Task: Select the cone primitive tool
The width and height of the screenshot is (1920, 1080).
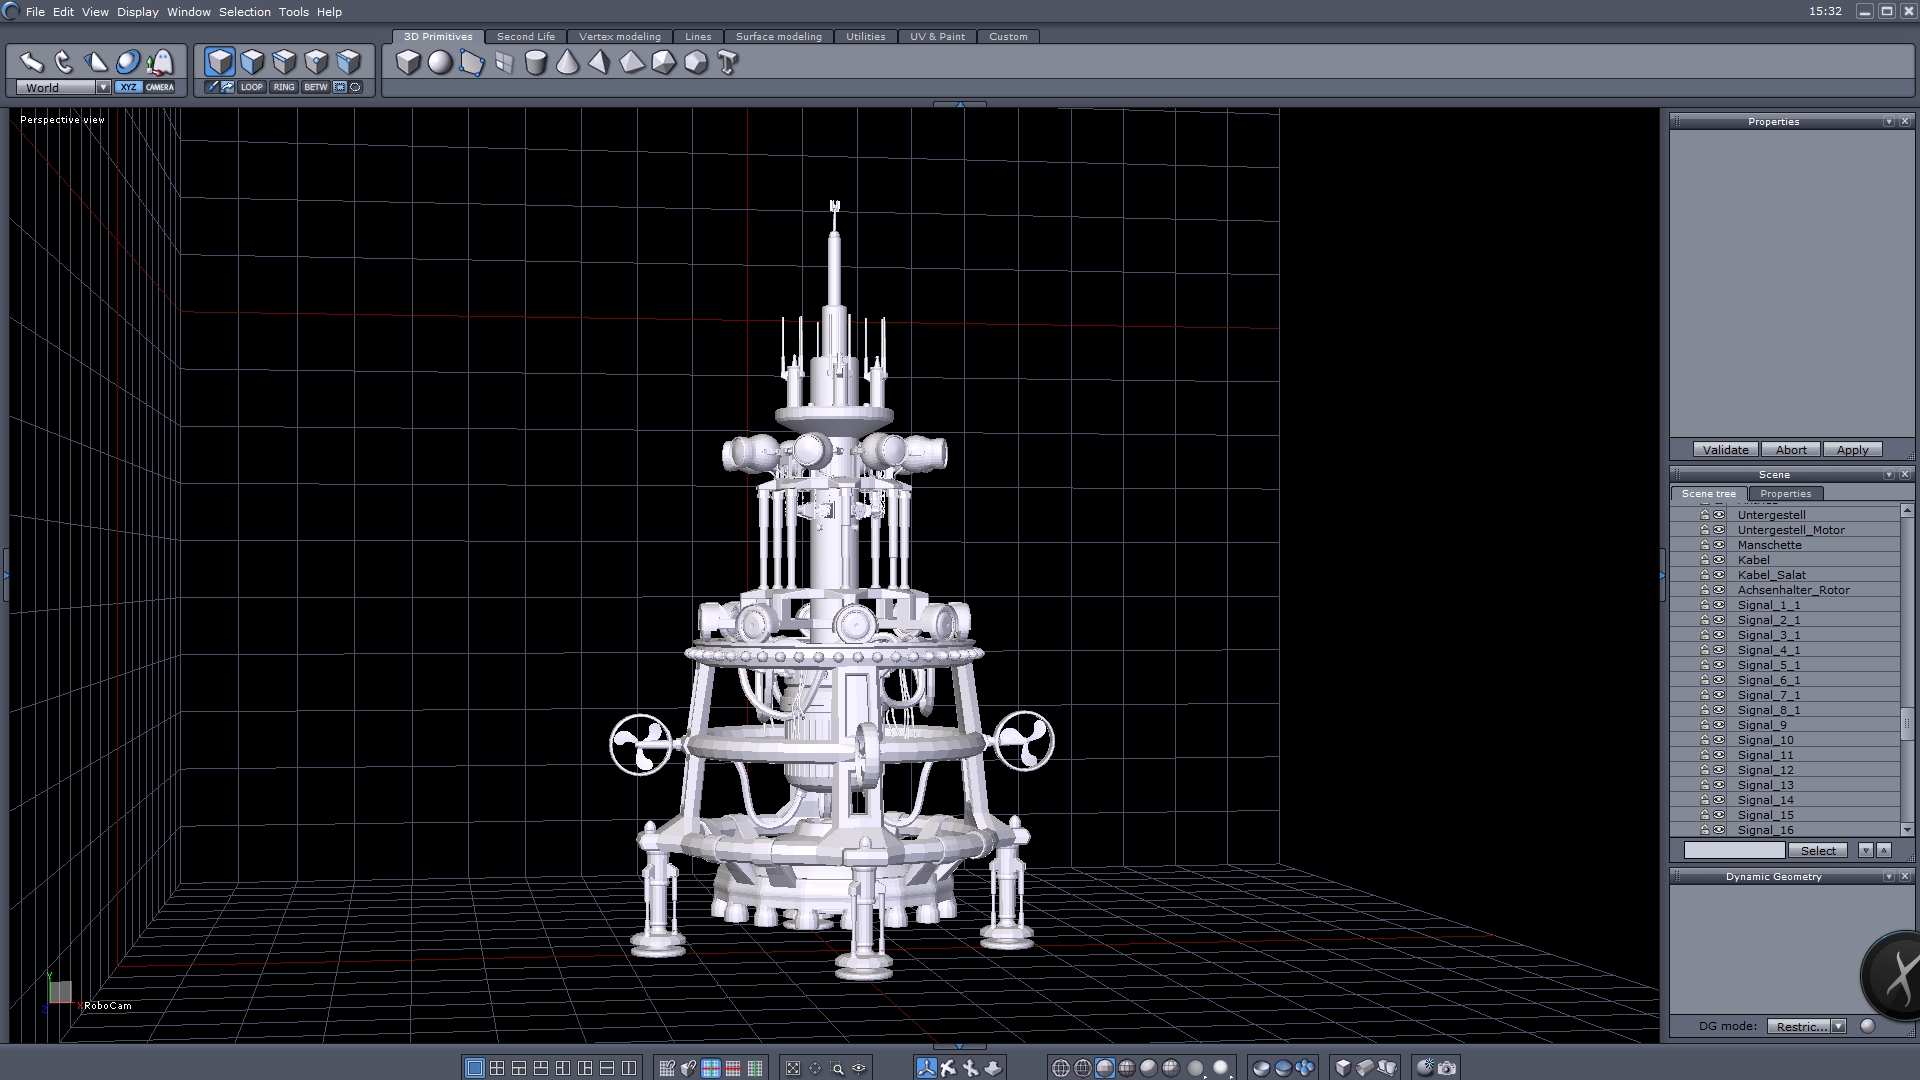Action: (567, 63)
